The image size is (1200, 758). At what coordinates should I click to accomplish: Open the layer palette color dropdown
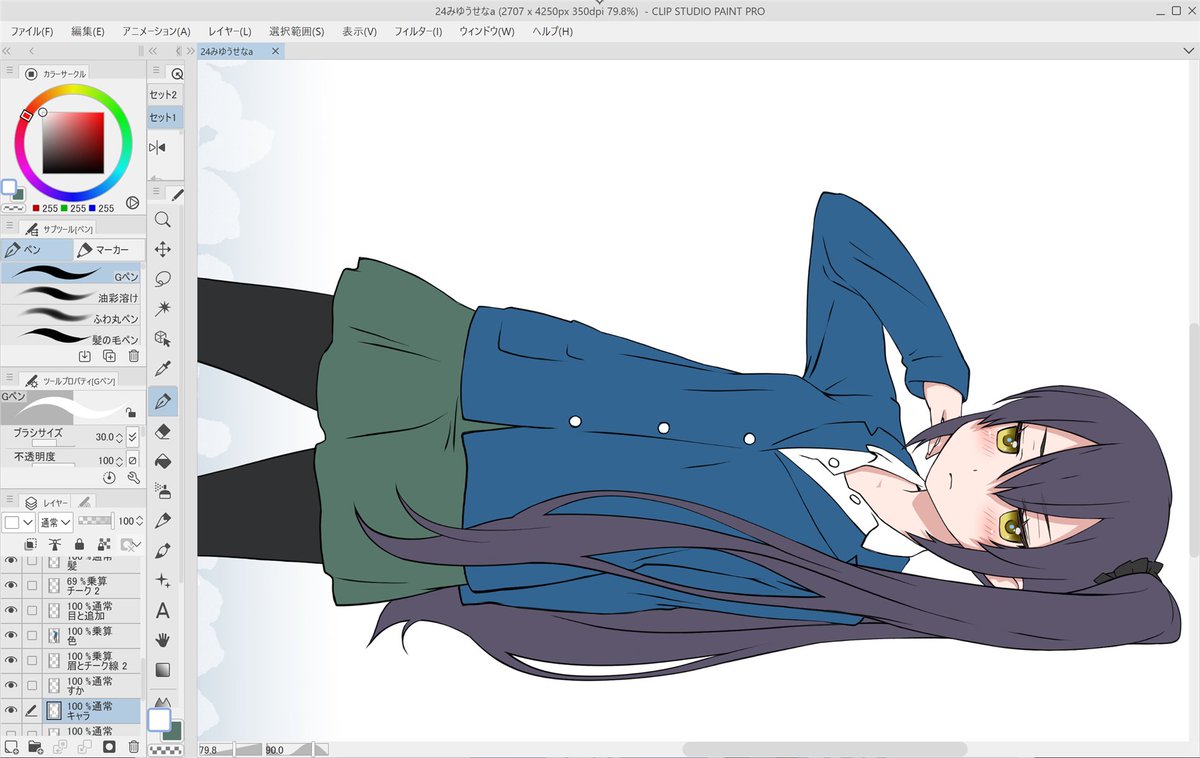[18, 522]
